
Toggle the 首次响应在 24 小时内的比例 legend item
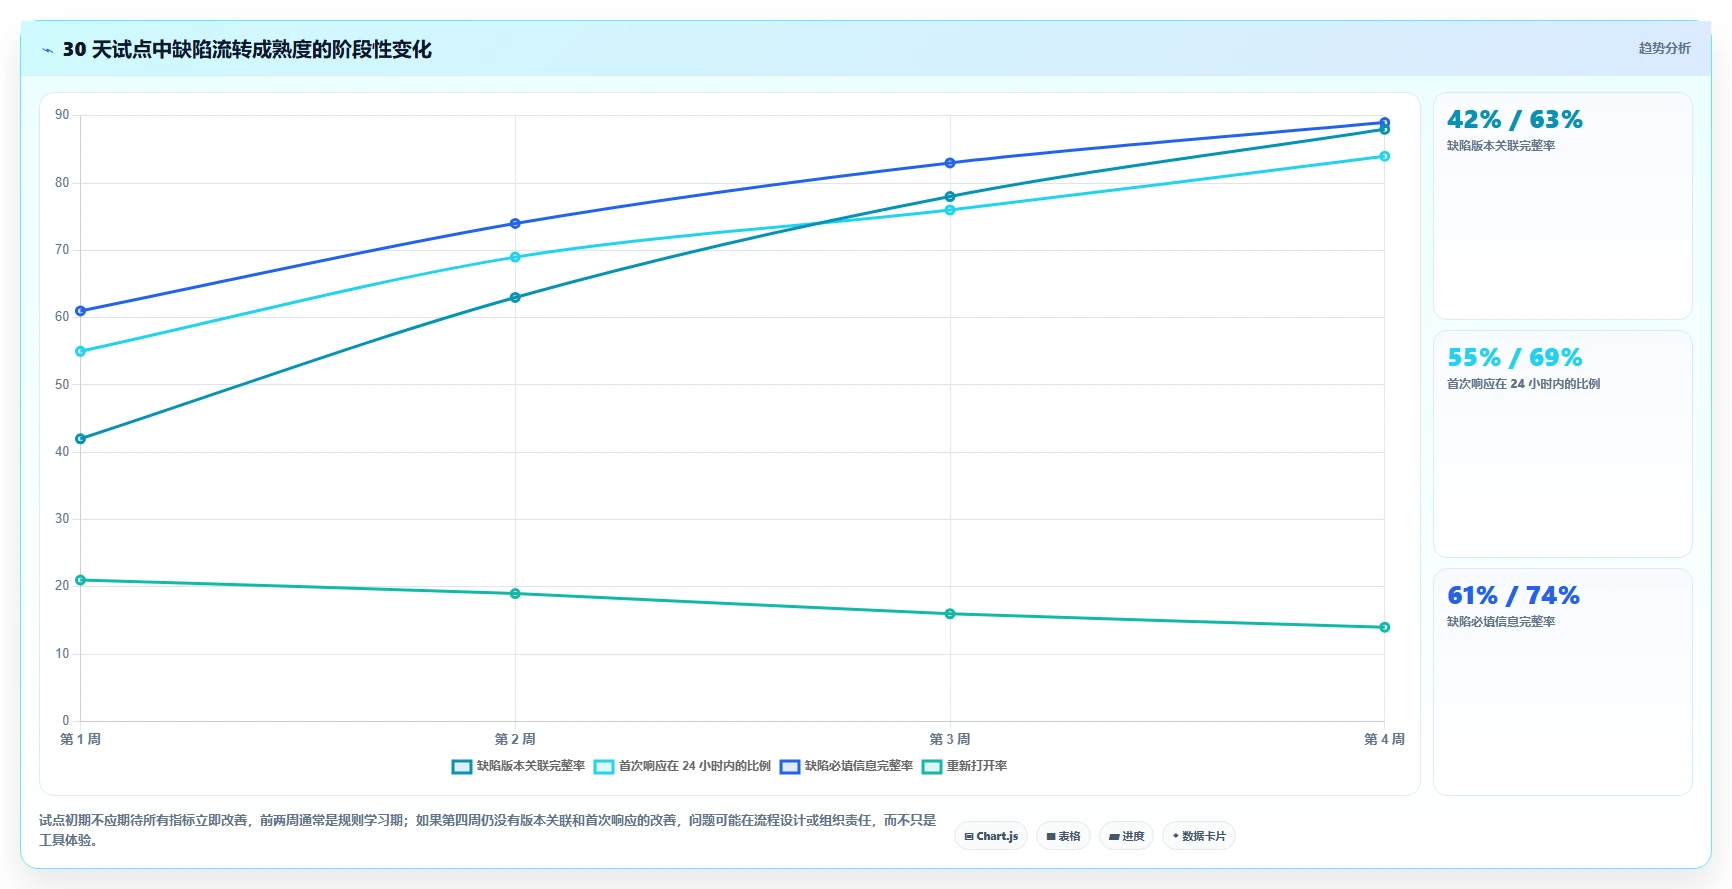click(x=682, y=766)
